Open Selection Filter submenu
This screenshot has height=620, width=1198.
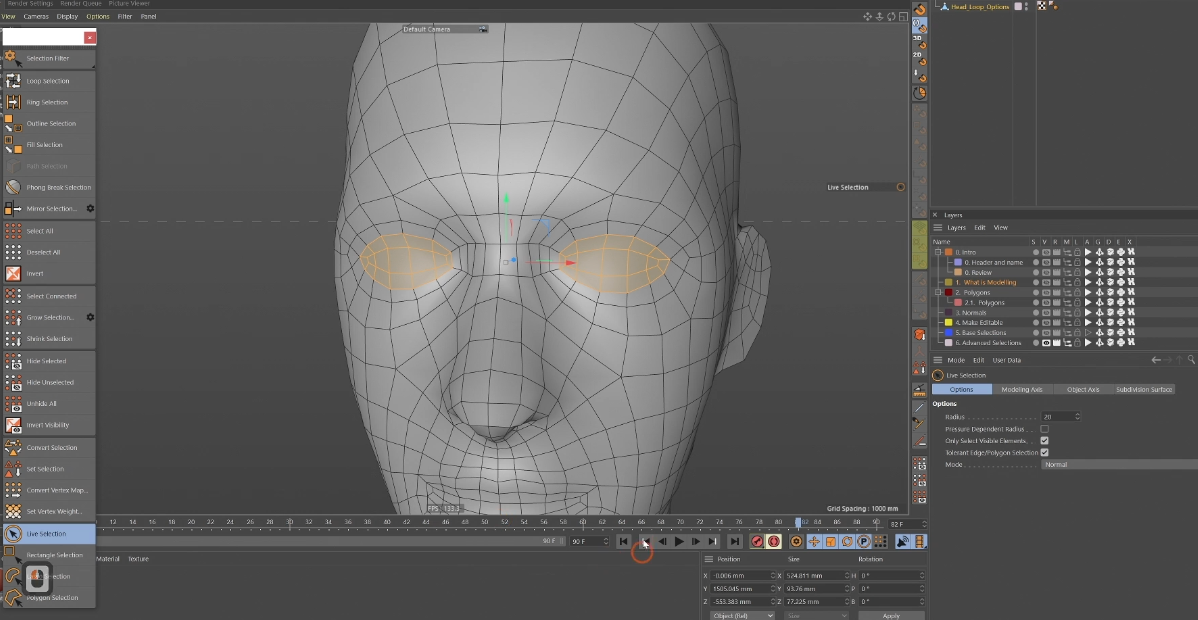point(49,58)
